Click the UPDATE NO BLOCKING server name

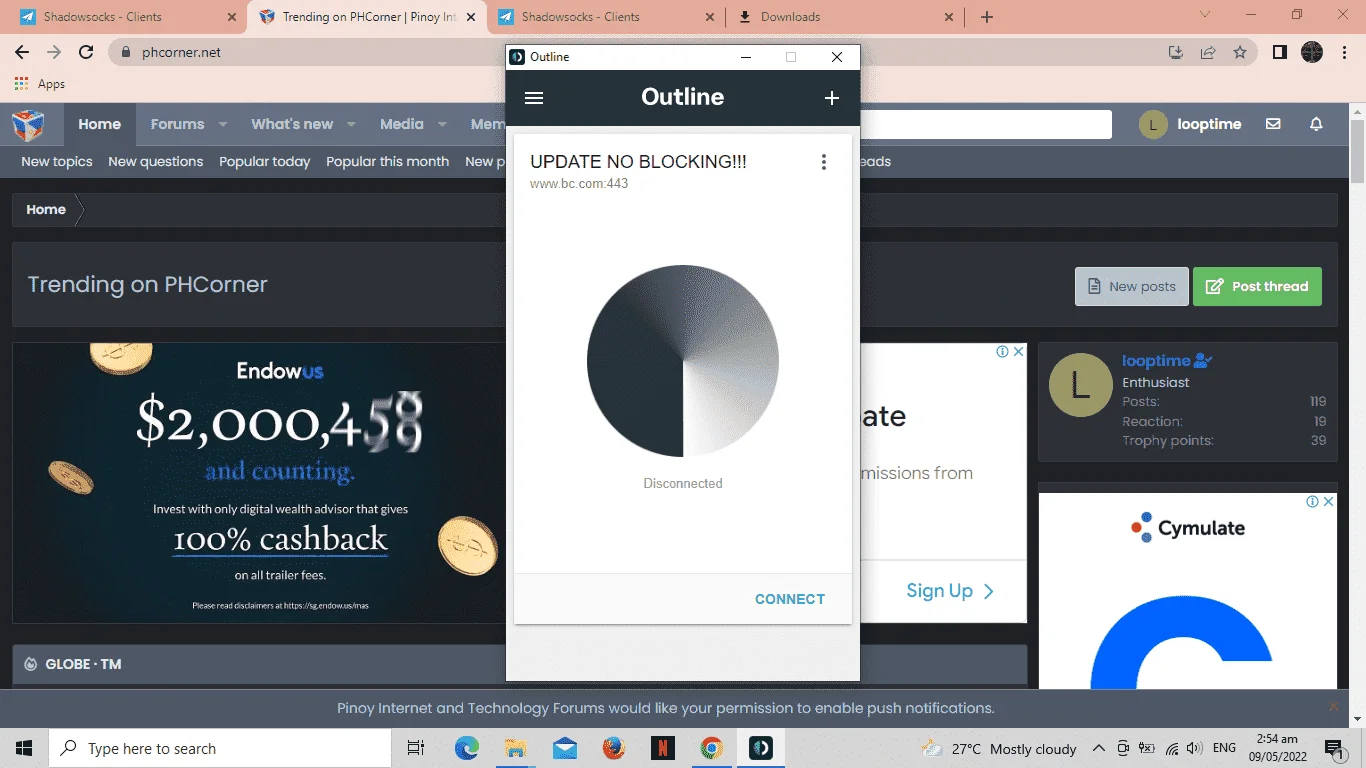[x=638, y=162]
